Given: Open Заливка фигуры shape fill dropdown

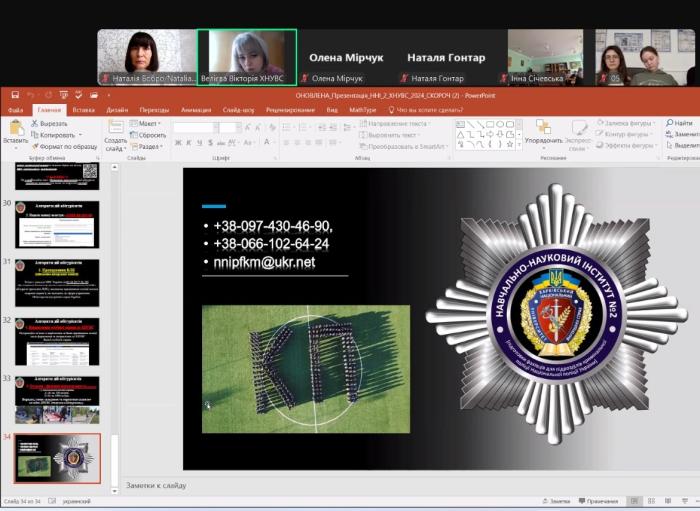Looking at the screenshot, I should tap(628, 123).
